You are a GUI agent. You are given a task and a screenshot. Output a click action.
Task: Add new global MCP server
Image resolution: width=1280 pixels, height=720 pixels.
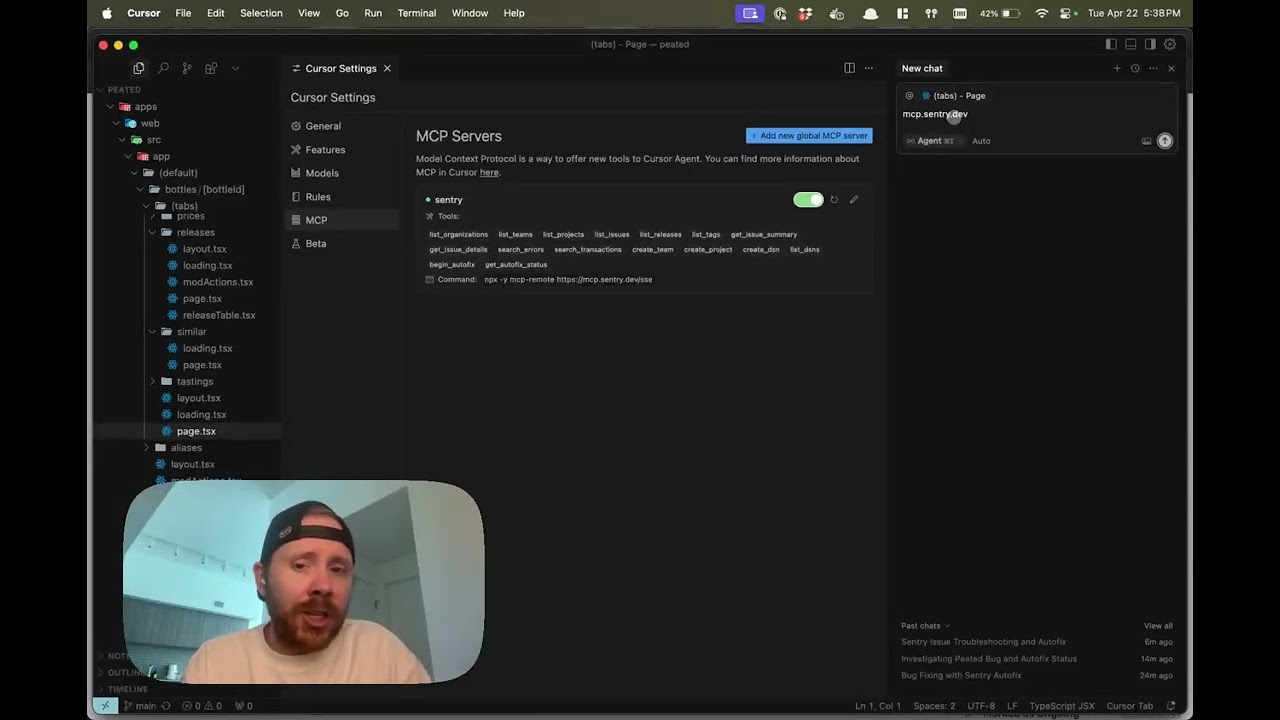[x=809, y=136]
